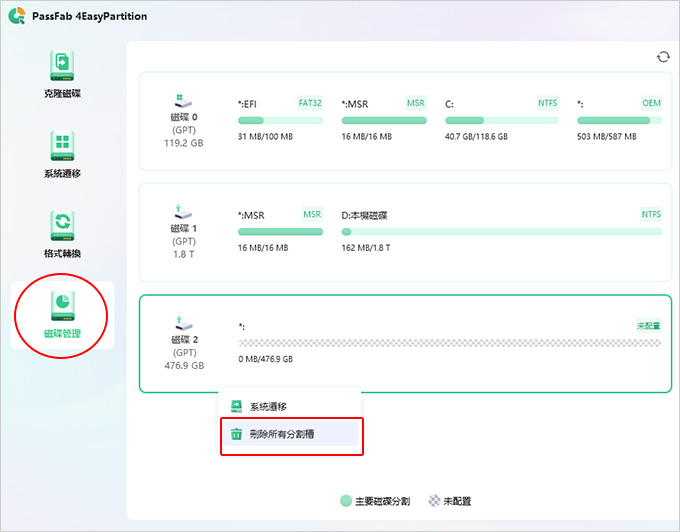The height and width of the screenshot is (532, 680).
Task: Click the NTFS tag on D: partition
Action: [x=651, y=214]
